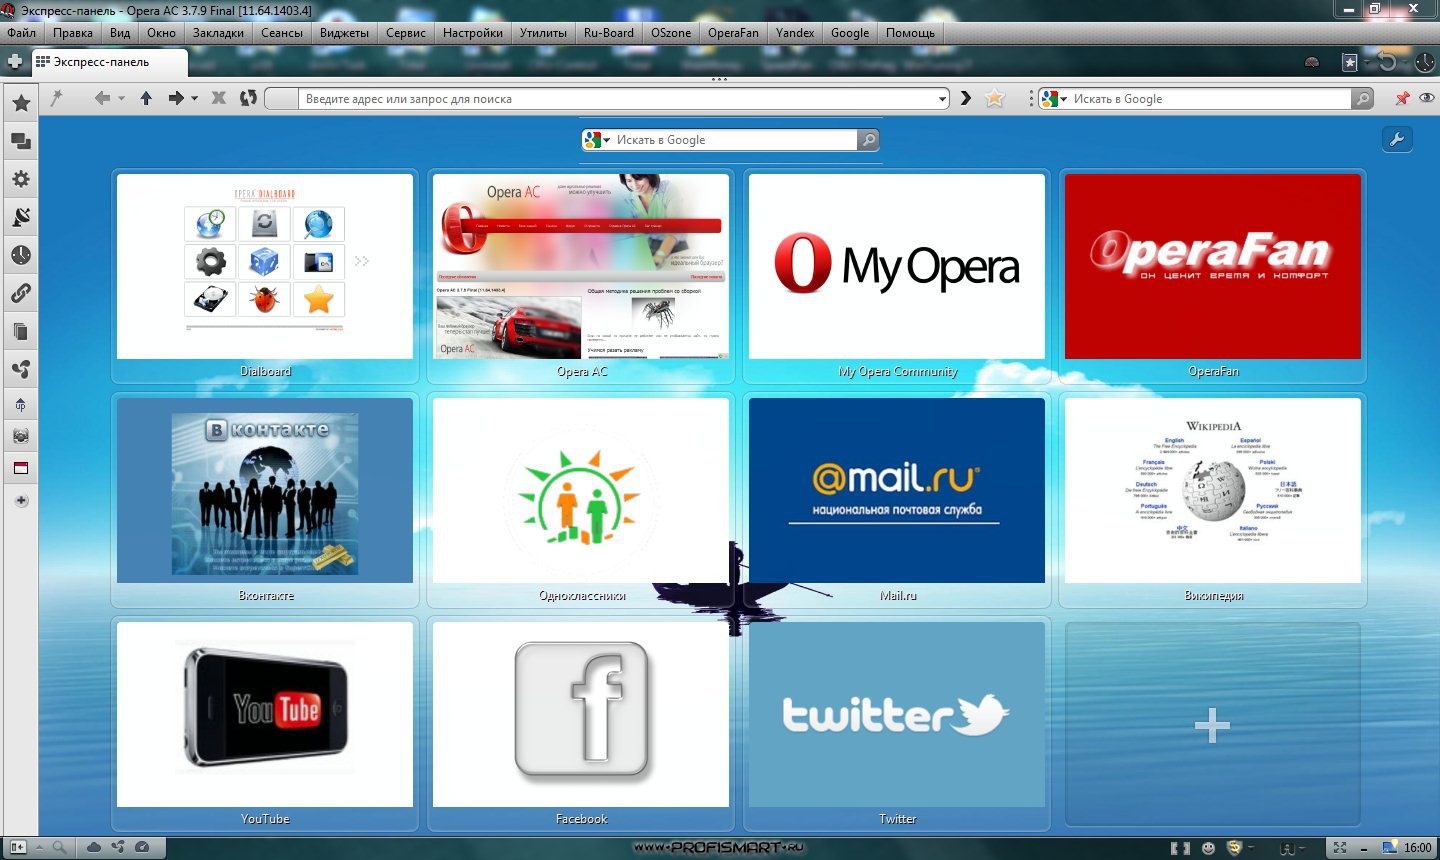Viewport: 1440px width, 860px height.
Task: Add a new speed dial with plus tile
Action: [1213, 724]
